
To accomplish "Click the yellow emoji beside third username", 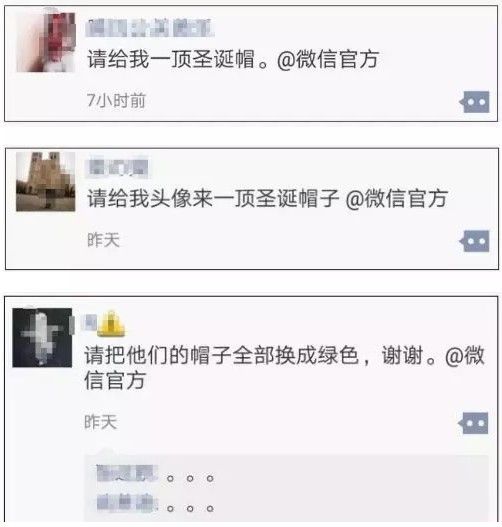I will pos(111,323).
